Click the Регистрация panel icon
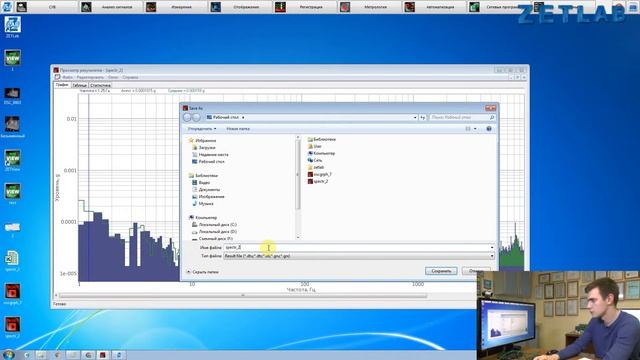Image resolution: width=640 pixels, height=360 pixels. tap(280, 7)
